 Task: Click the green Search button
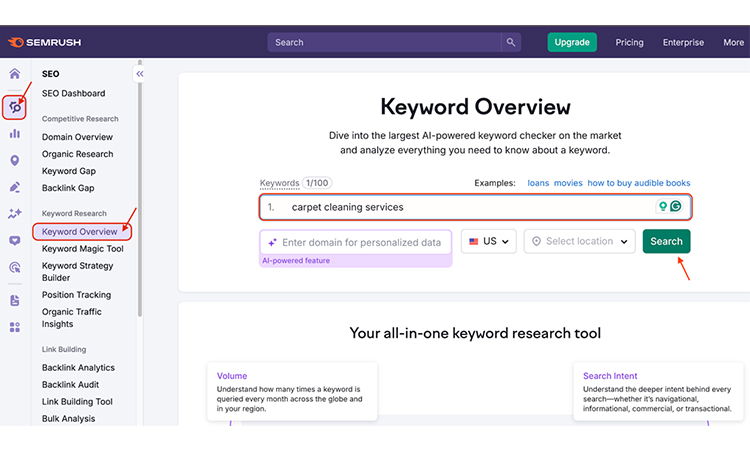pos(666,241)
